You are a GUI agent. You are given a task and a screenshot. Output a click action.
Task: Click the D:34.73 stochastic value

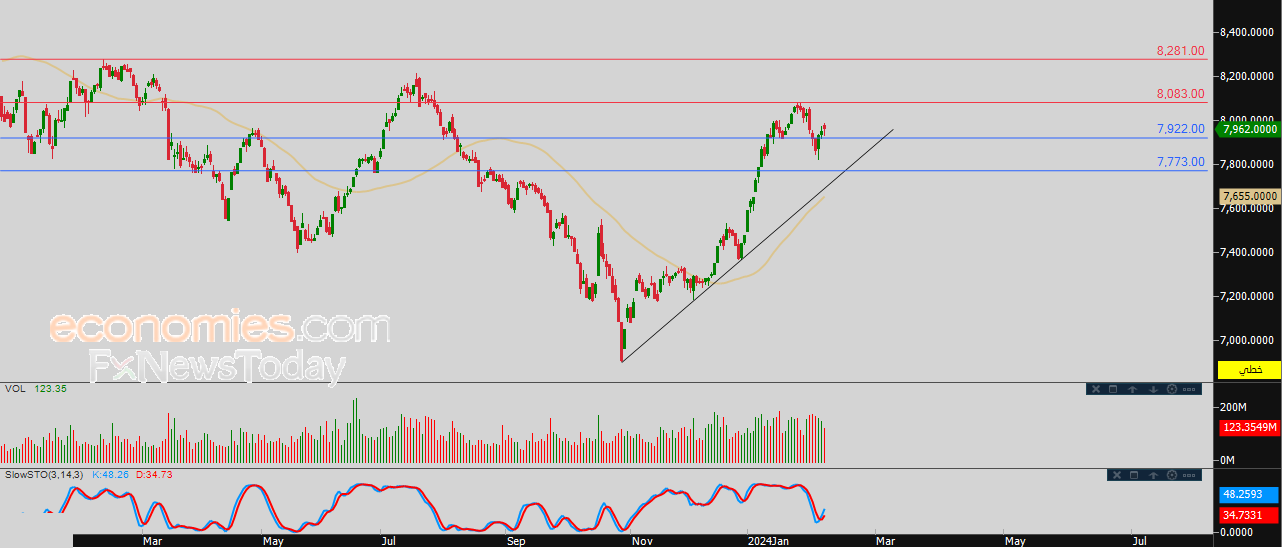[x=153, y=474]
